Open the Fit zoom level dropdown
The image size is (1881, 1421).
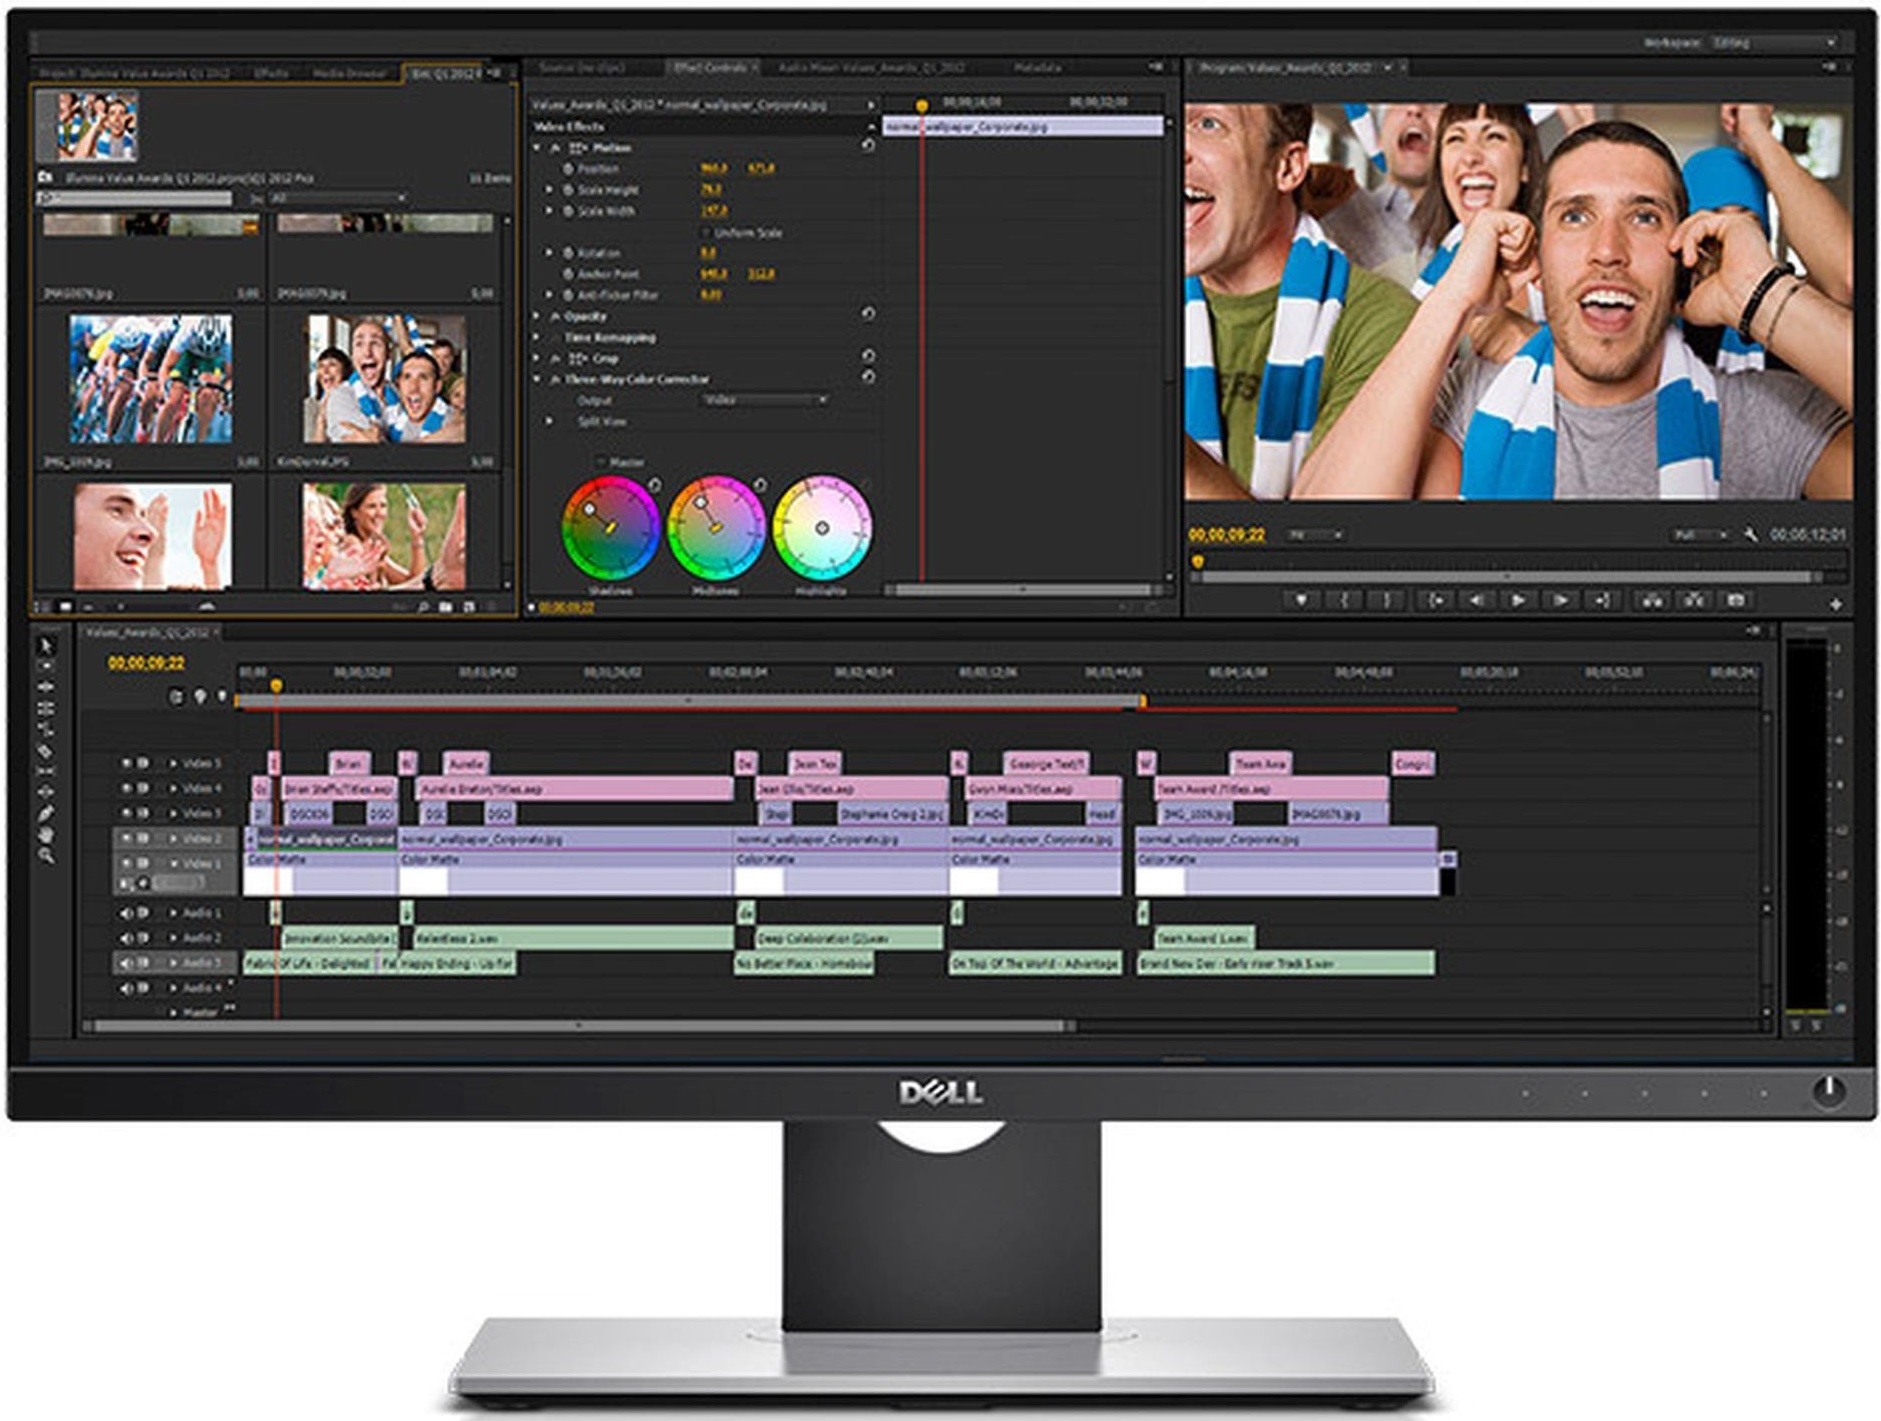pyautogui.click(x=1314, y=535)
